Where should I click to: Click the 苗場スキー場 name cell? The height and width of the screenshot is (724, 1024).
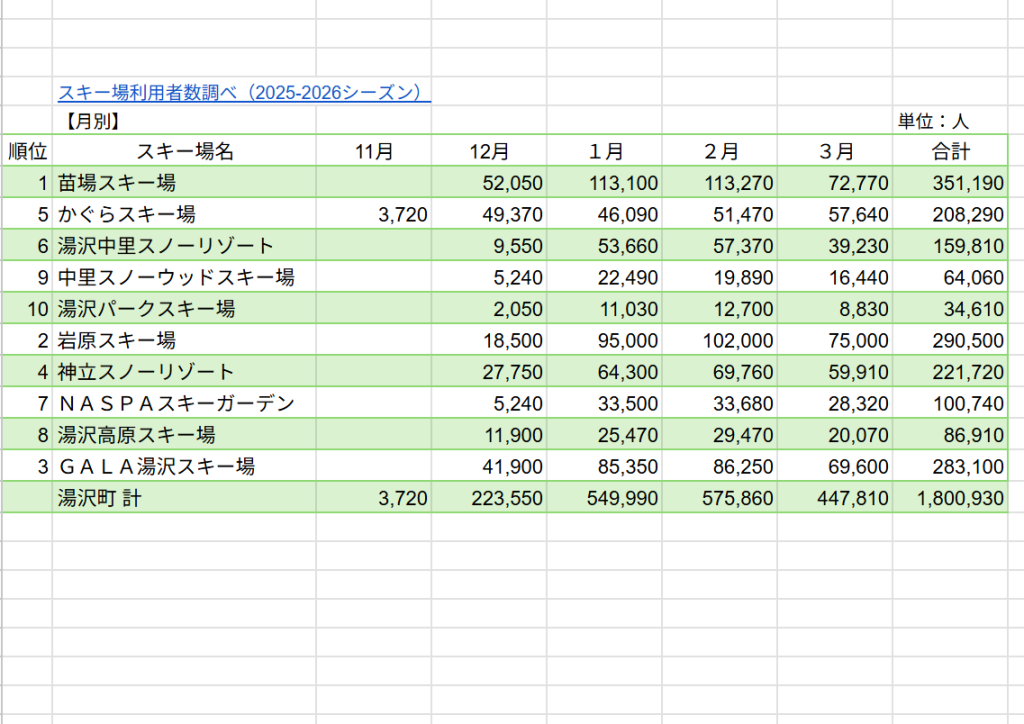[x=117, y=183]
